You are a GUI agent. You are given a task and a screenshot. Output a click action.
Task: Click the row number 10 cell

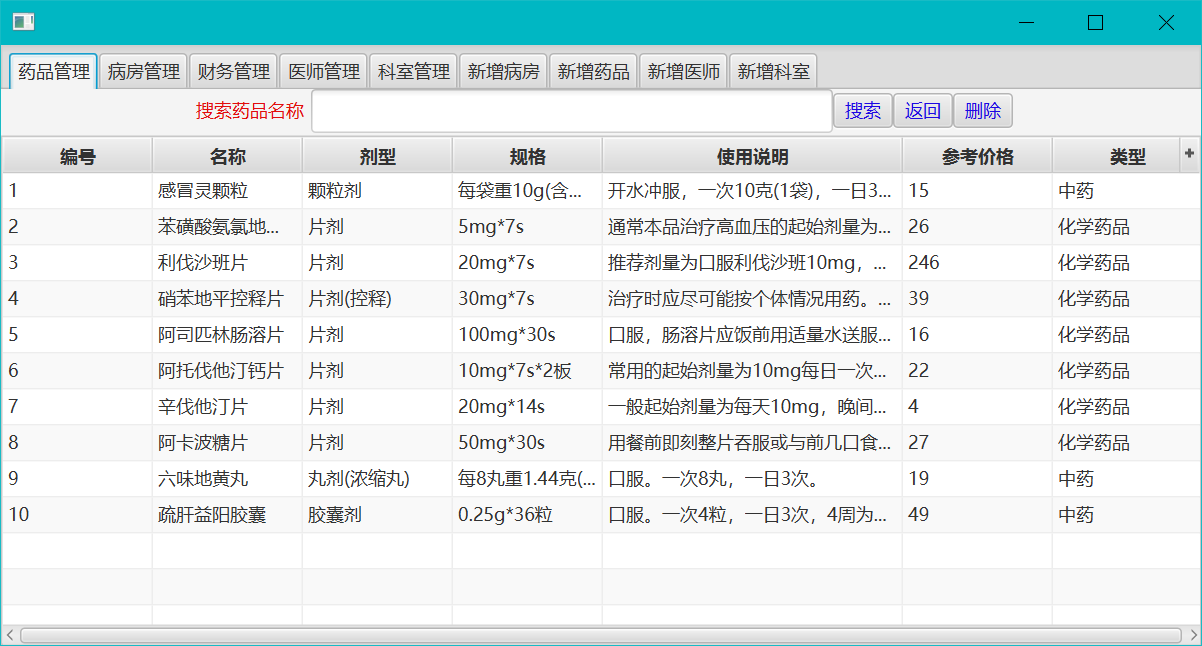pyautogui.click(x=77, y=515)
